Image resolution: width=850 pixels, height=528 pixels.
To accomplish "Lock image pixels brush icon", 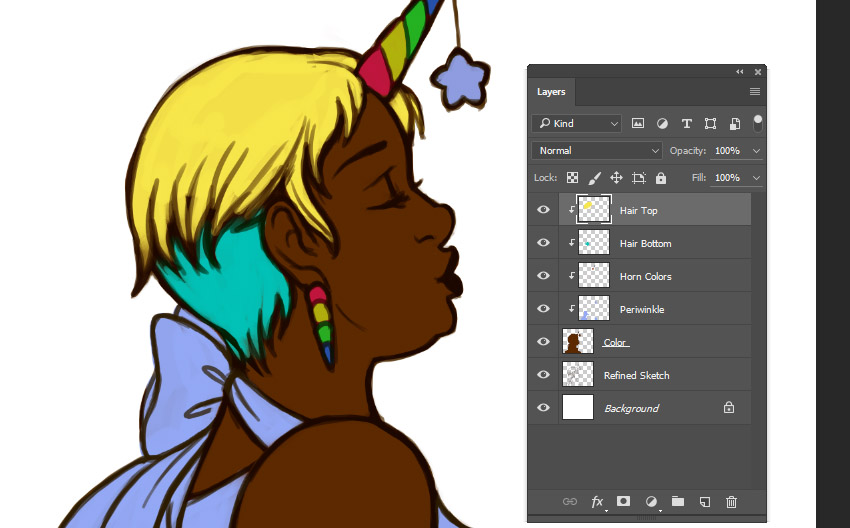I will pyautogui.click(x=595, y=178).
